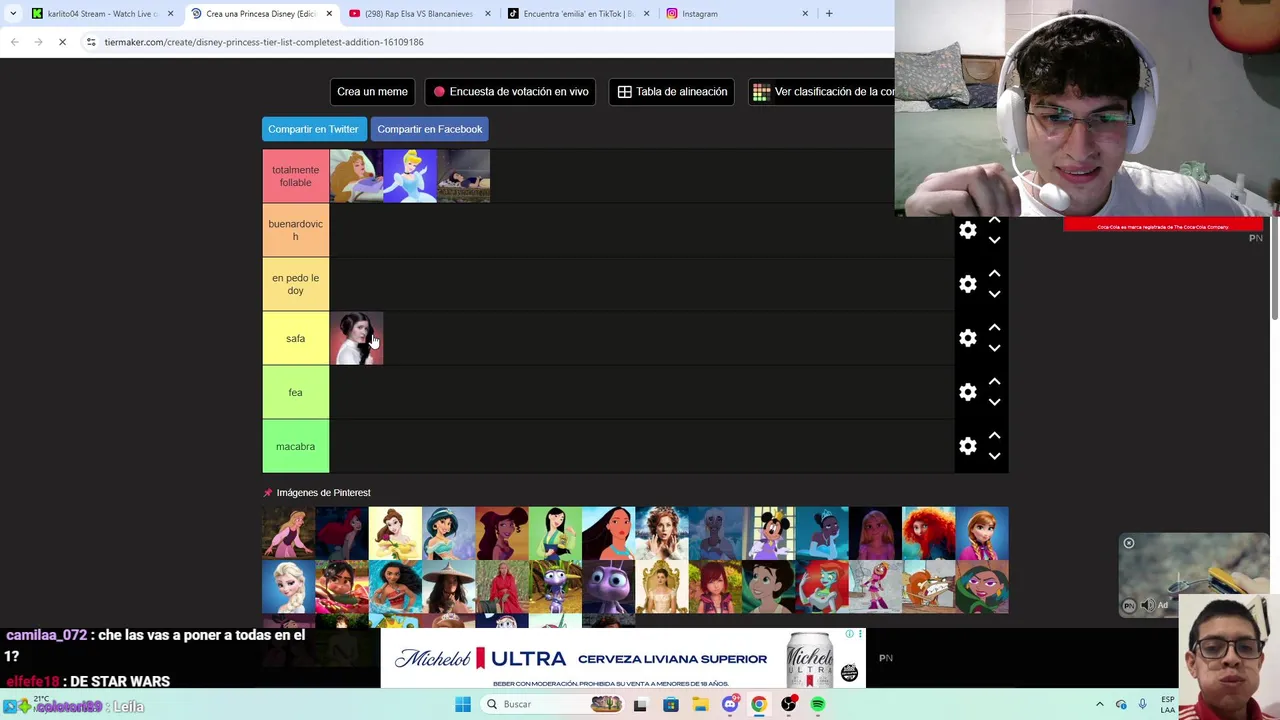The width and height of the screenshot is (1280, 720).
Task: Open settings gear for the fea tier
Action: [x=967, y=392]
